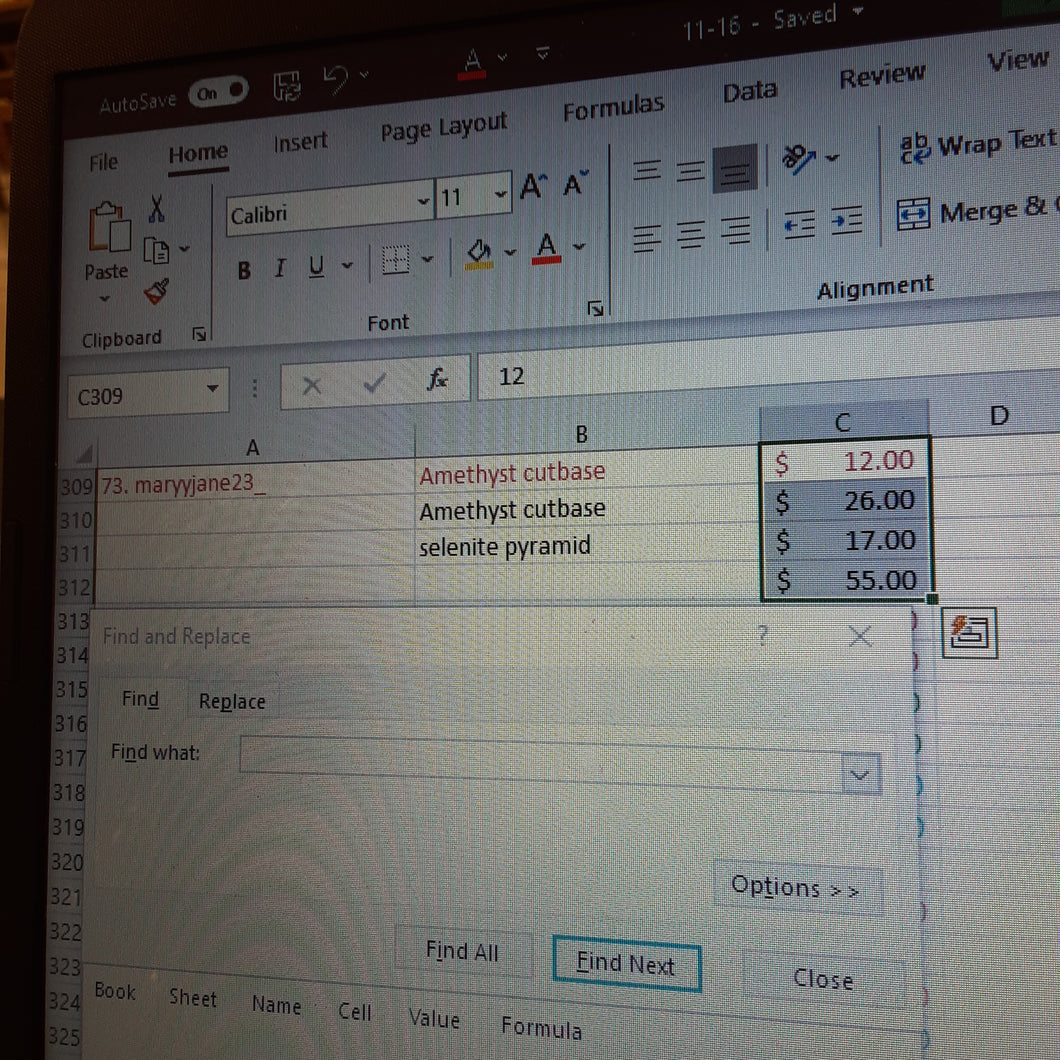This screenshot has width=1060, height=1060.
Task: Open the Font settings dialog launcher
Action: [595, 308]
